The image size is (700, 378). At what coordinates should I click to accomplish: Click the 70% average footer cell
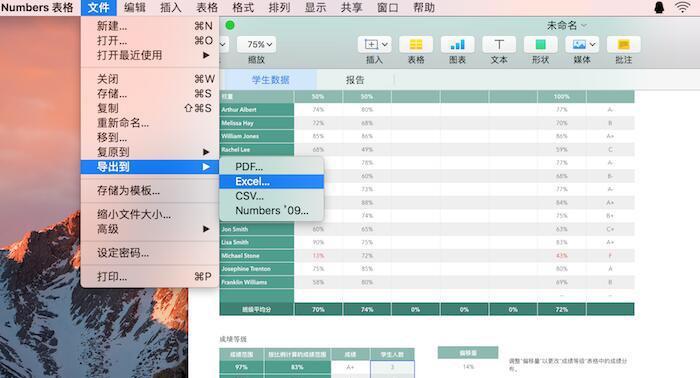(318, 309)
